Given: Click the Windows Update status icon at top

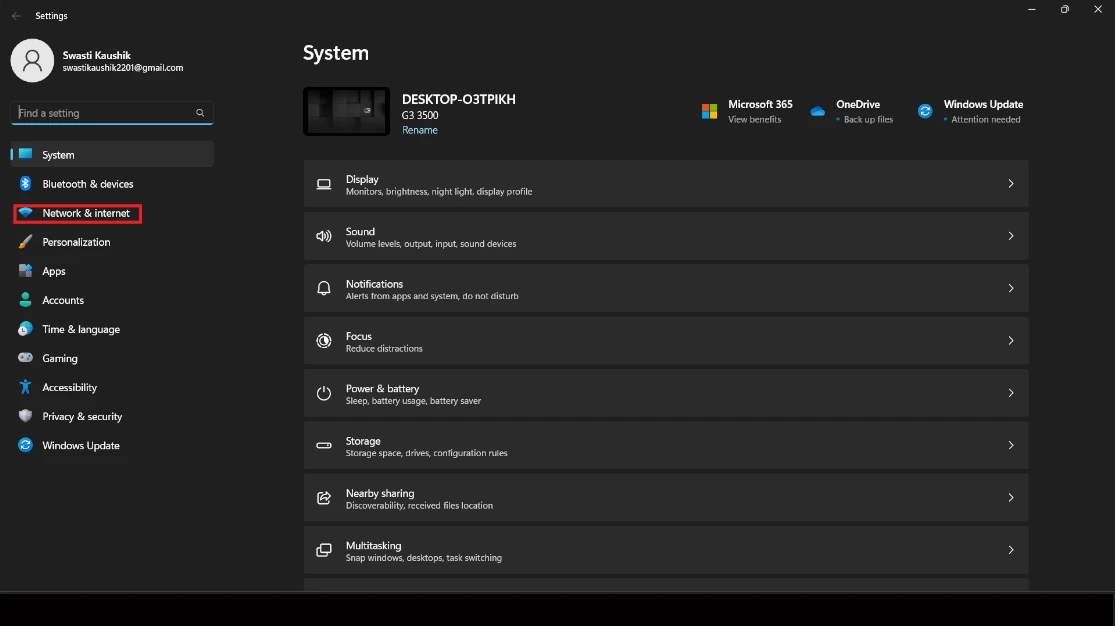Looking at the screenshot, I should pos(925,111).
